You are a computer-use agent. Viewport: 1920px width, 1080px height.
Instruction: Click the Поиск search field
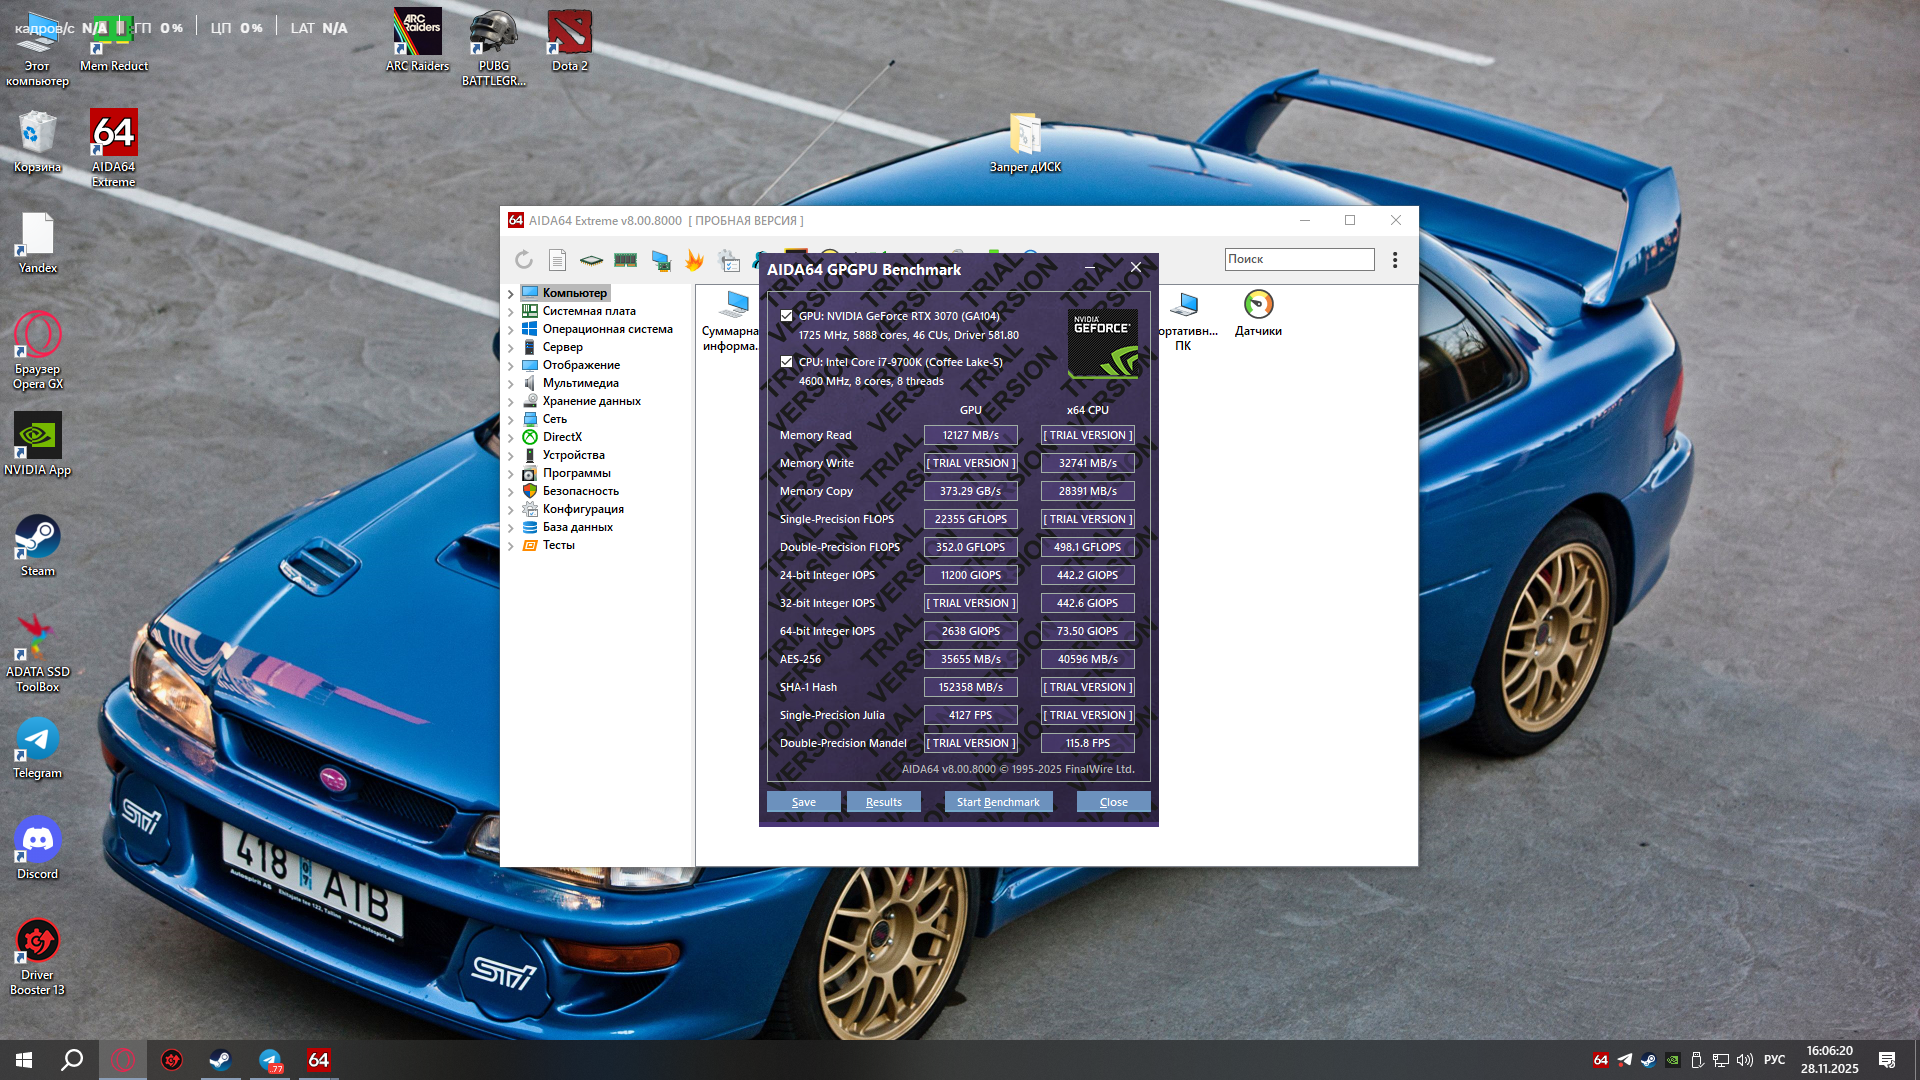1299,259
